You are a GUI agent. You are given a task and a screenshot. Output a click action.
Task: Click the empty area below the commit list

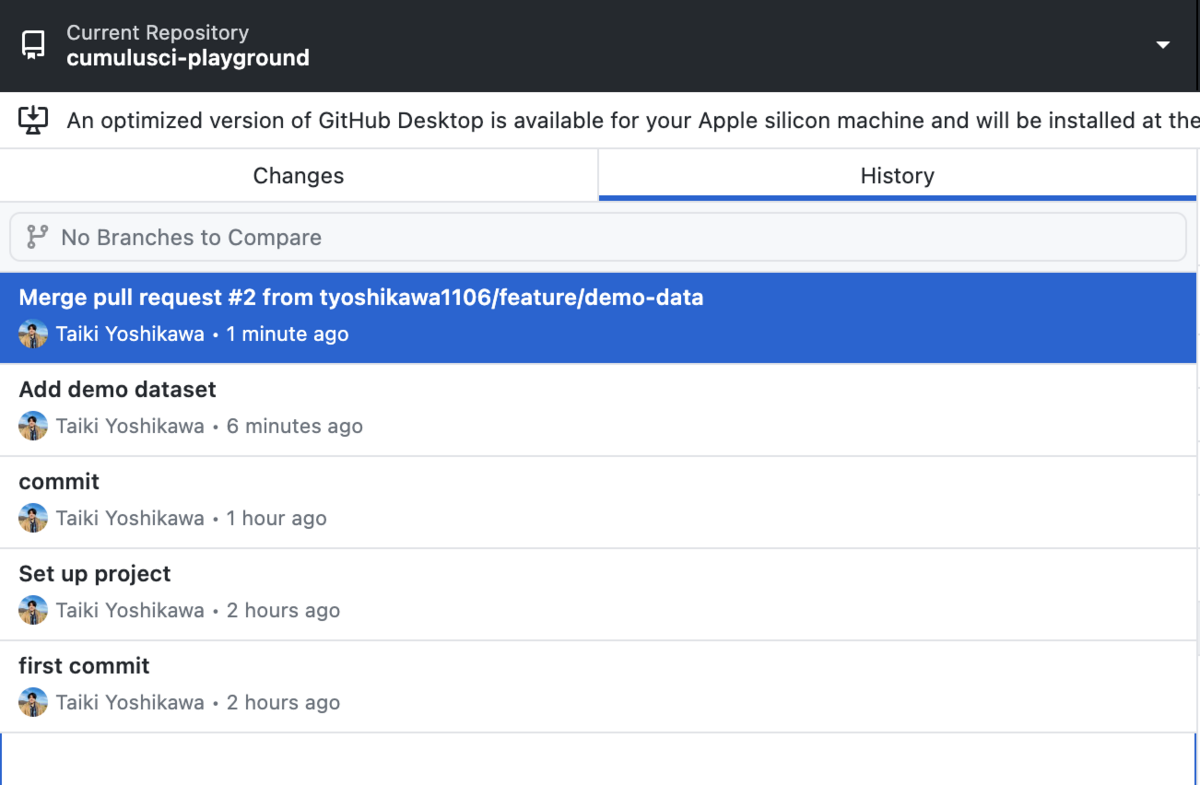[x=598, y=759]
